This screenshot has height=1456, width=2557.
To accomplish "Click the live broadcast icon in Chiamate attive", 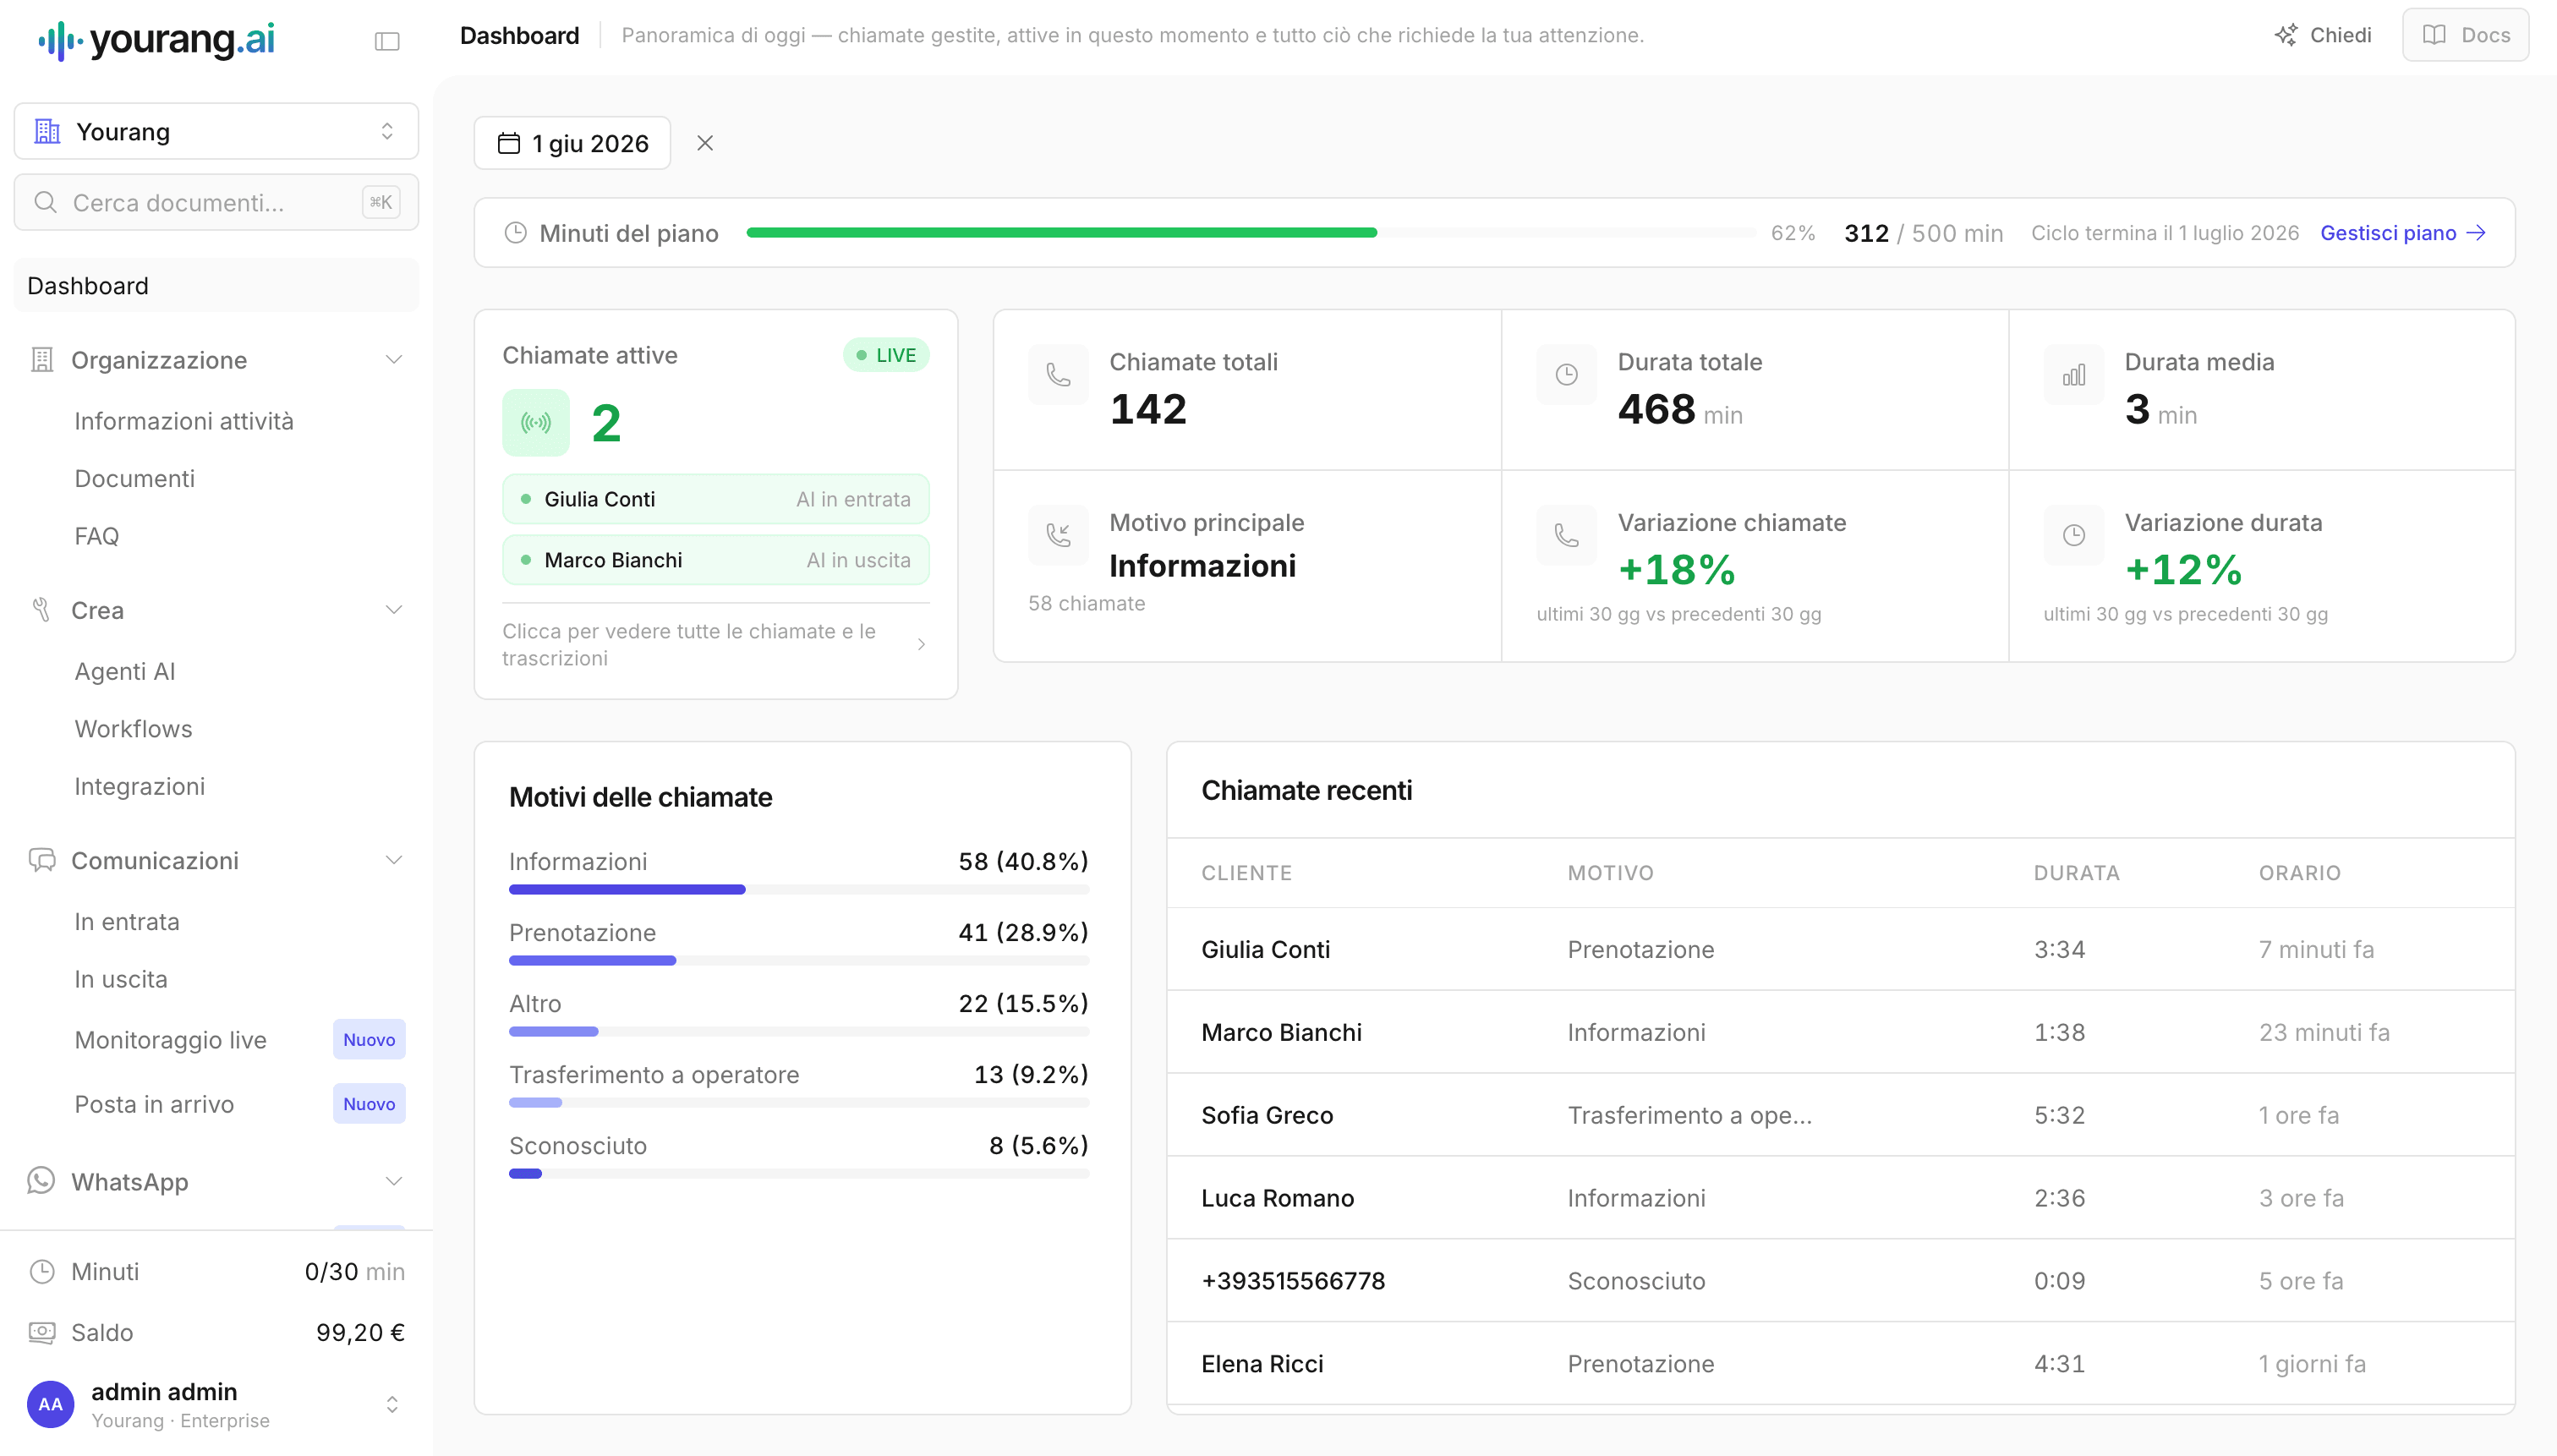I will click(536, 423).
